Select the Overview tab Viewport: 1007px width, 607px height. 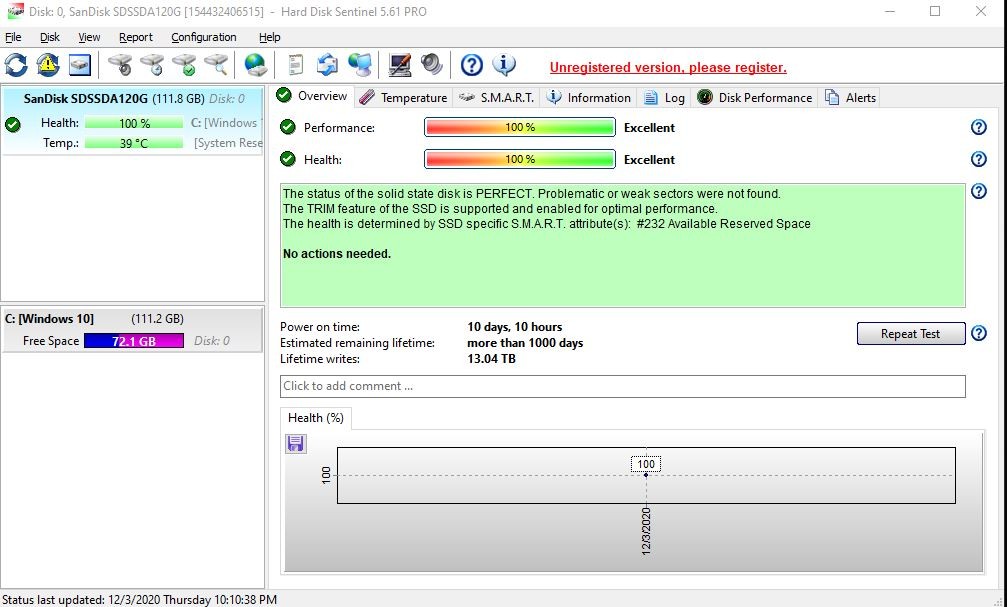click(x=312, y=96)
